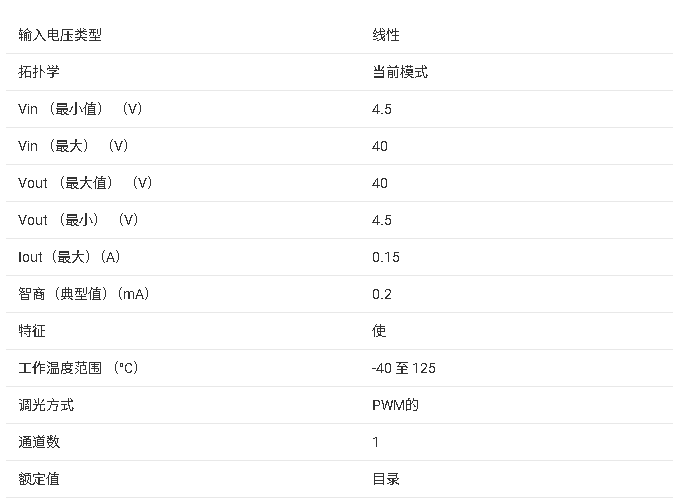Select the 0.2 value in 智商 row

pyautogui.click(x=382, y=294)
